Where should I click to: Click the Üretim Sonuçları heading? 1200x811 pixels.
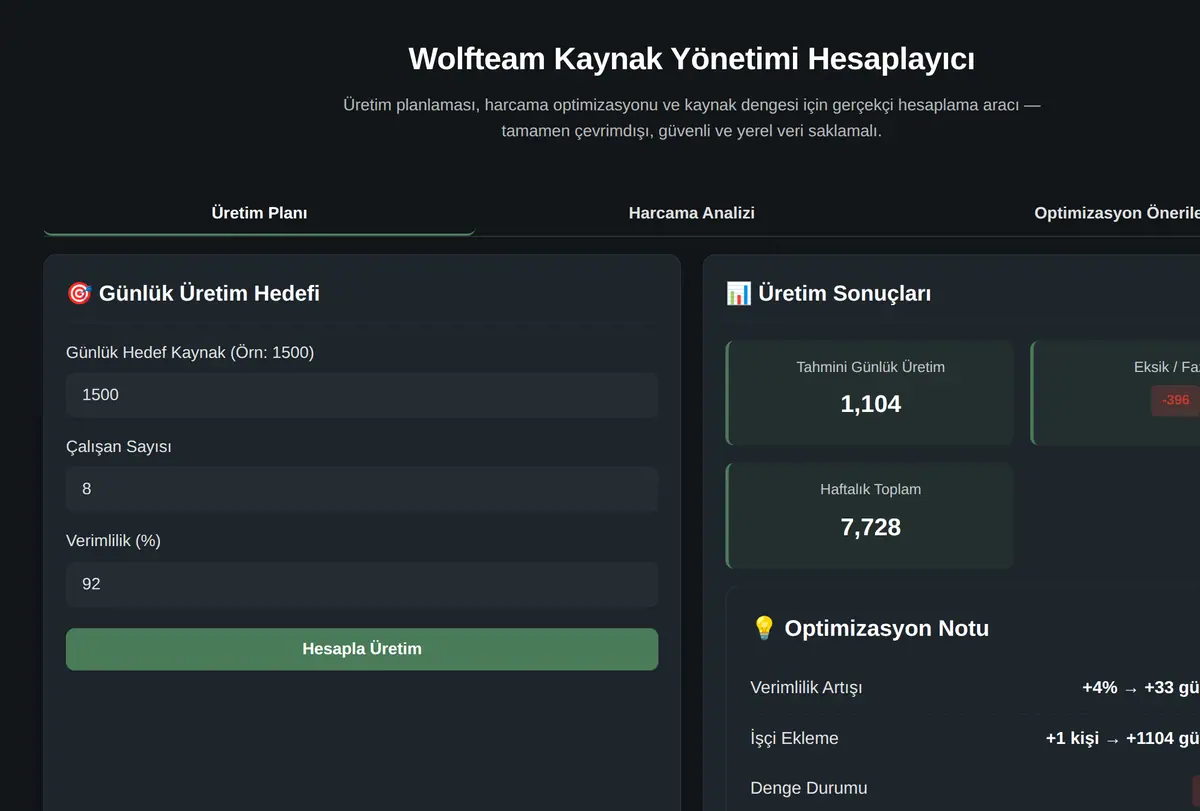[845, 293]
